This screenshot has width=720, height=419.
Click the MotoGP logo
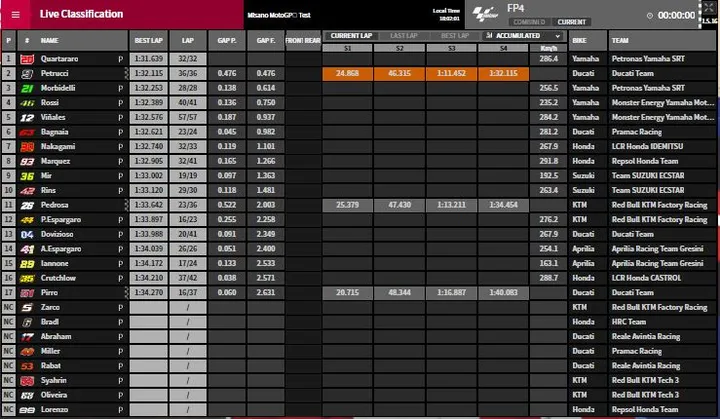tap(485, 14)
